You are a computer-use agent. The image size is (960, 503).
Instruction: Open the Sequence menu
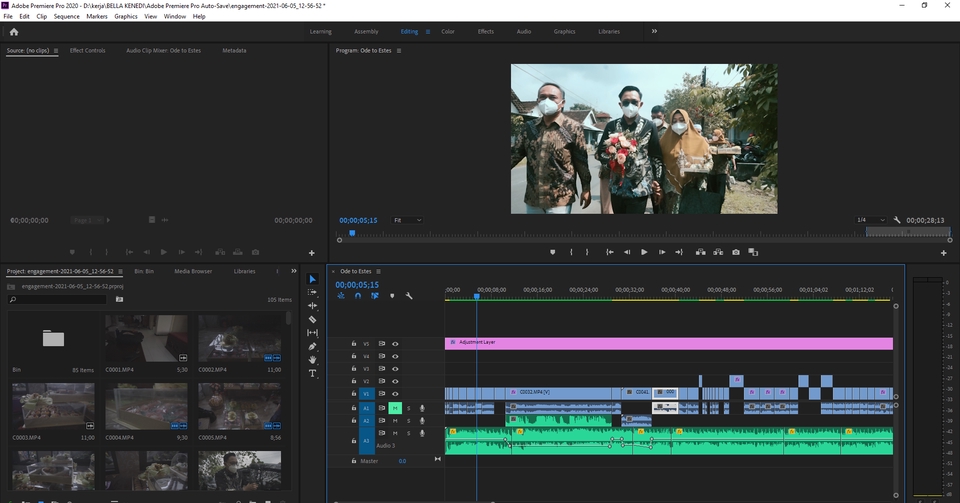pyautogui.click(x=67, y=17)
